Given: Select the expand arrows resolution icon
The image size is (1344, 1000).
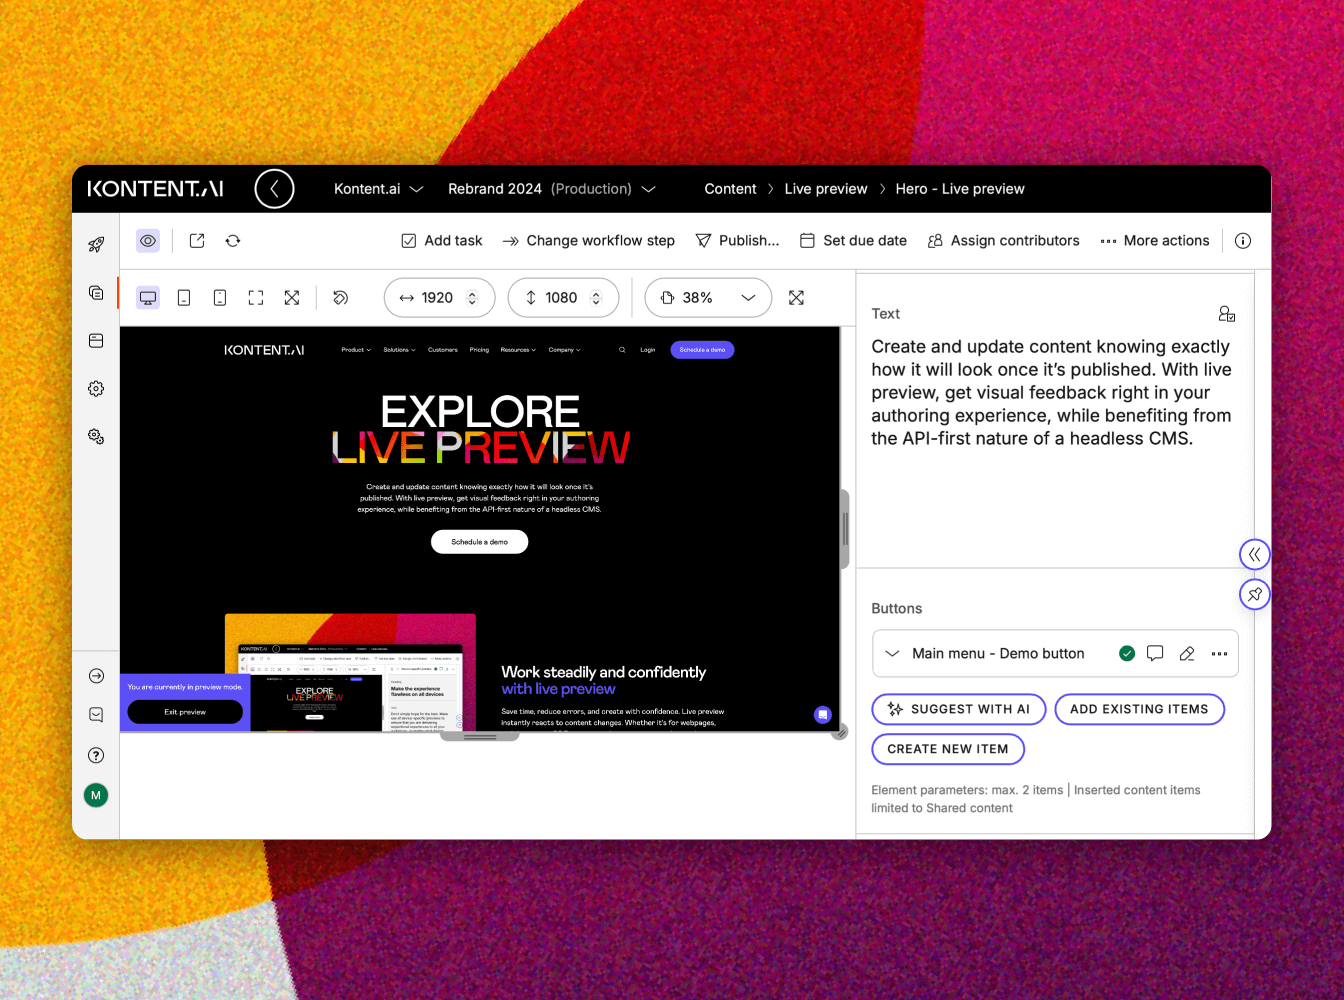Looking at the screenshot, I should 292,298.
